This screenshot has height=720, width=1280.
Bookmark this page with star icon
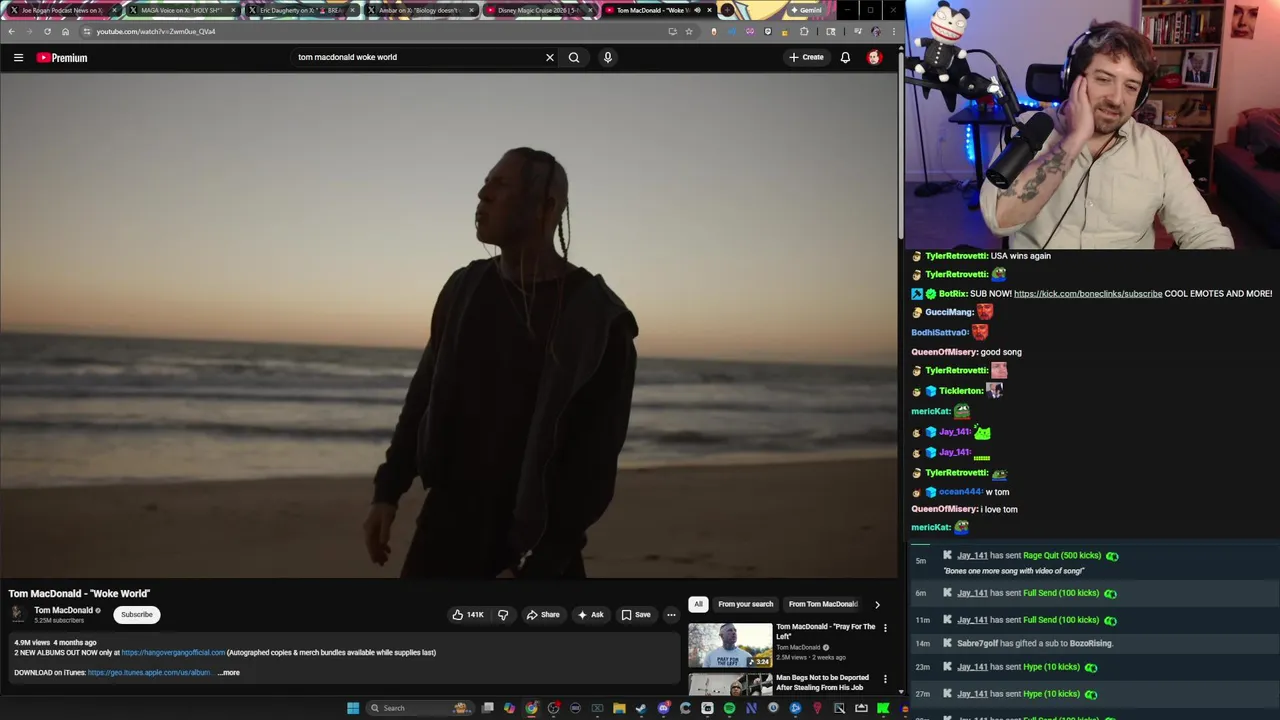688,31
